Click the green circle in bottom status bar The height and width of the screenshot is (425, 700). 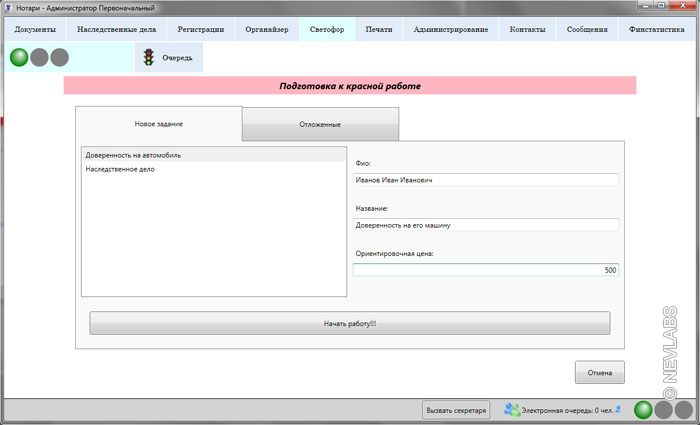click(x=643, y=409)
